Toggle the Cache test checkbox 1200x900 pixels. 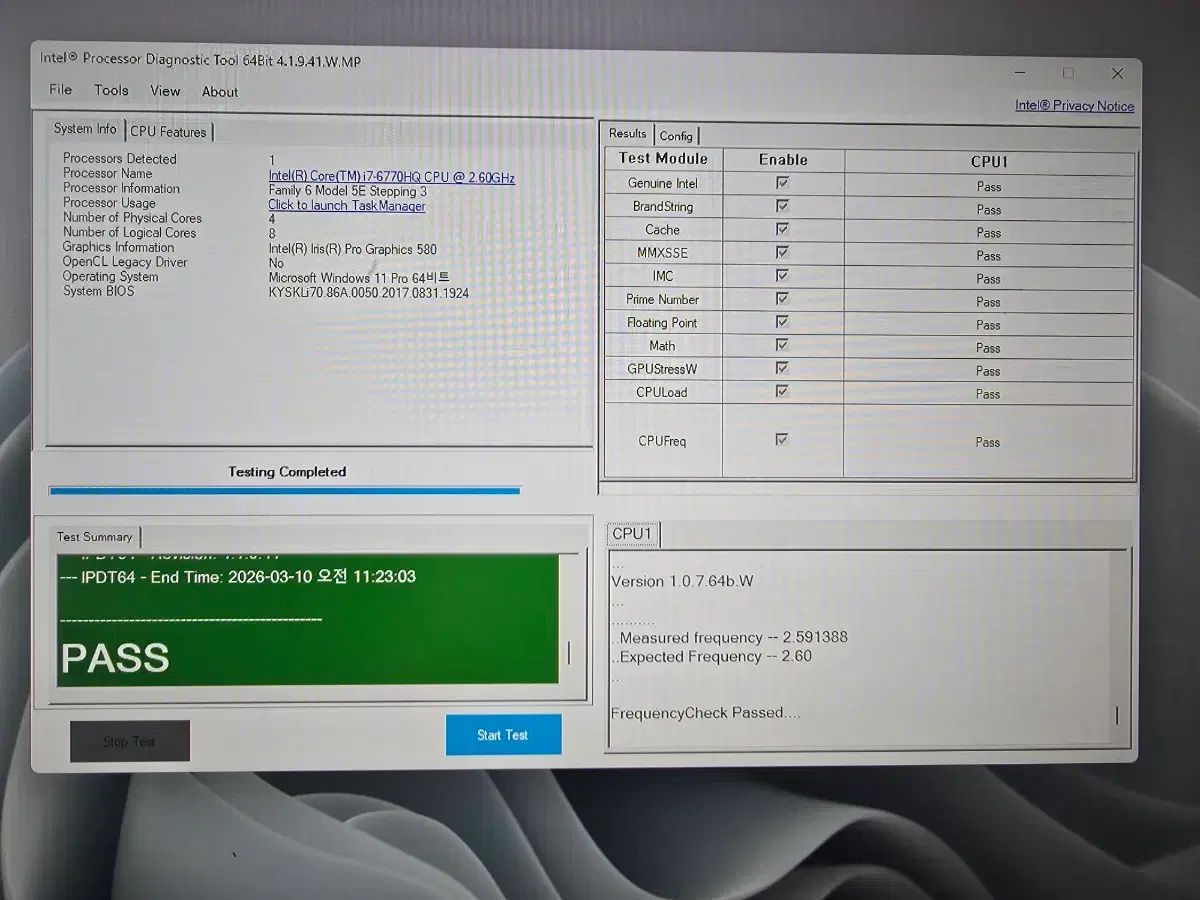[x=783, y=229]
